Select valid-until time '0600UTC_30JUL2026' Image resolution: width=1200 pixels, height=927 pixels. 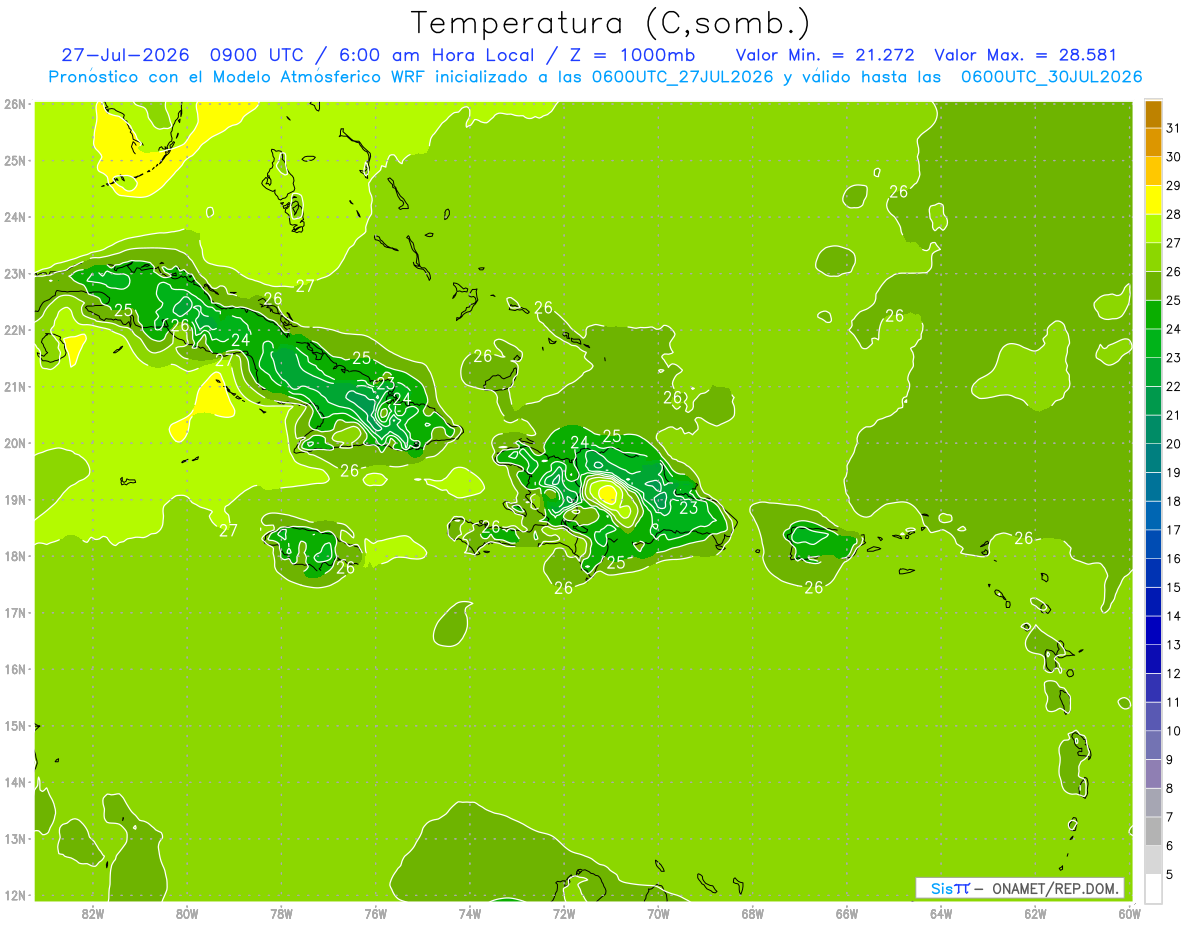[1051, 77]
